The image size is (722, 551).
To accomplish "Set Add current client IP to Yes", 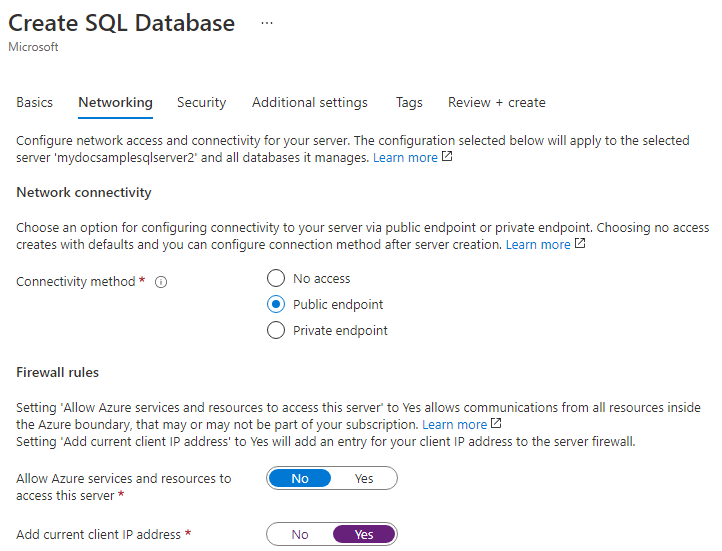I will [x=364, y=535].
